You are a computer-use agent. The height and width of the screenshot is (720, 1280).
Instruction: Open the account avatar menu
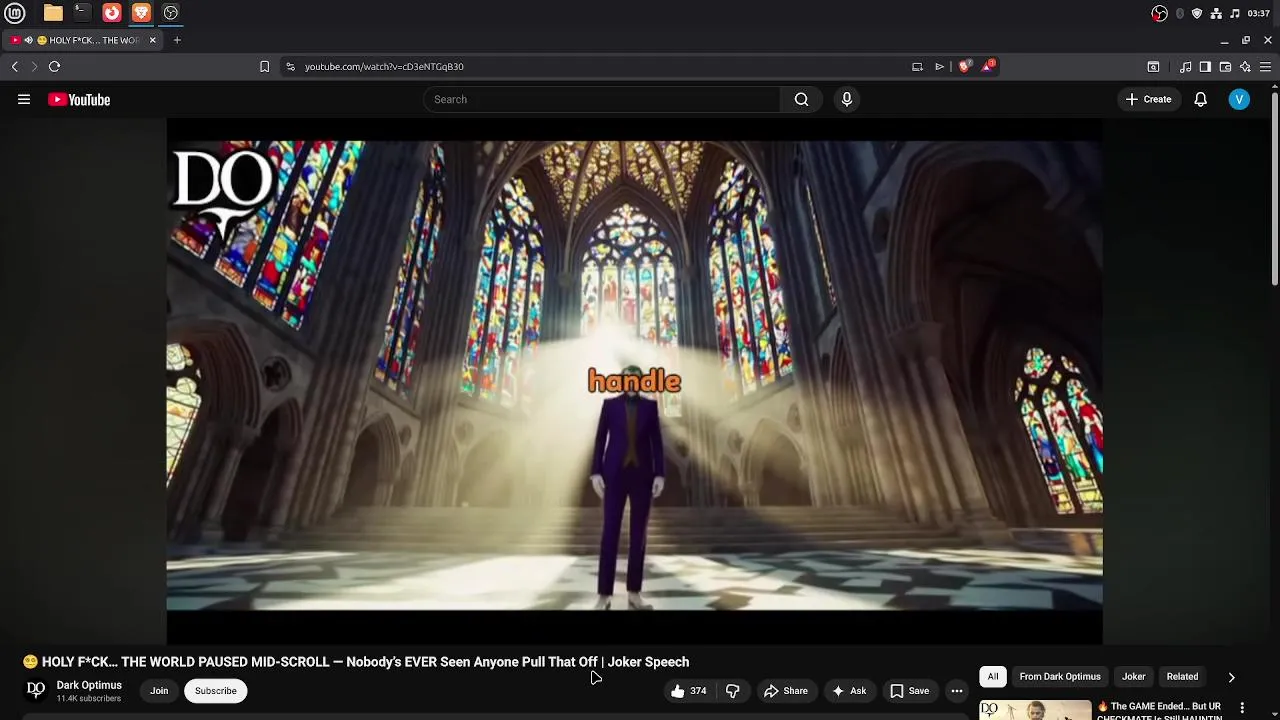(x=1239, y=99)
